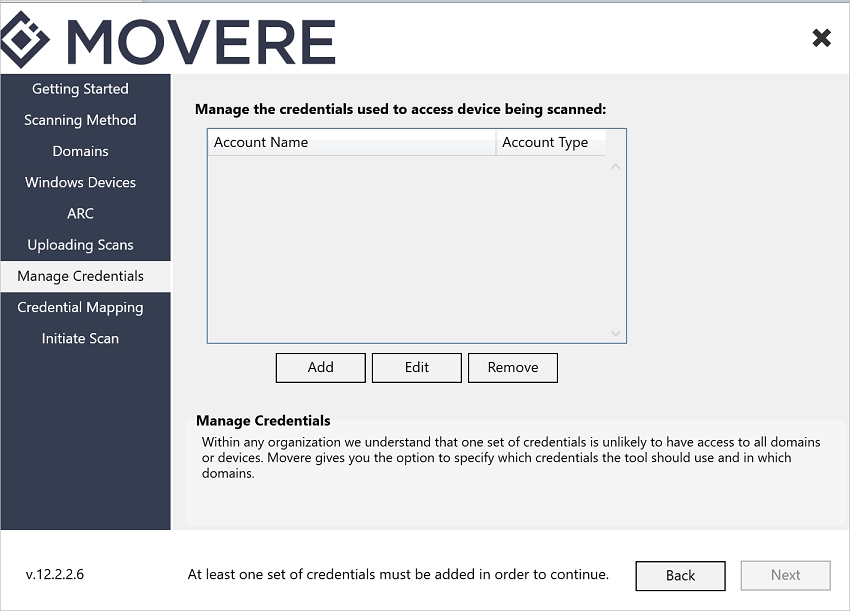Click credentials list scroll up arrow
This screenshot has width=850, height=611.
coord(615,167)
